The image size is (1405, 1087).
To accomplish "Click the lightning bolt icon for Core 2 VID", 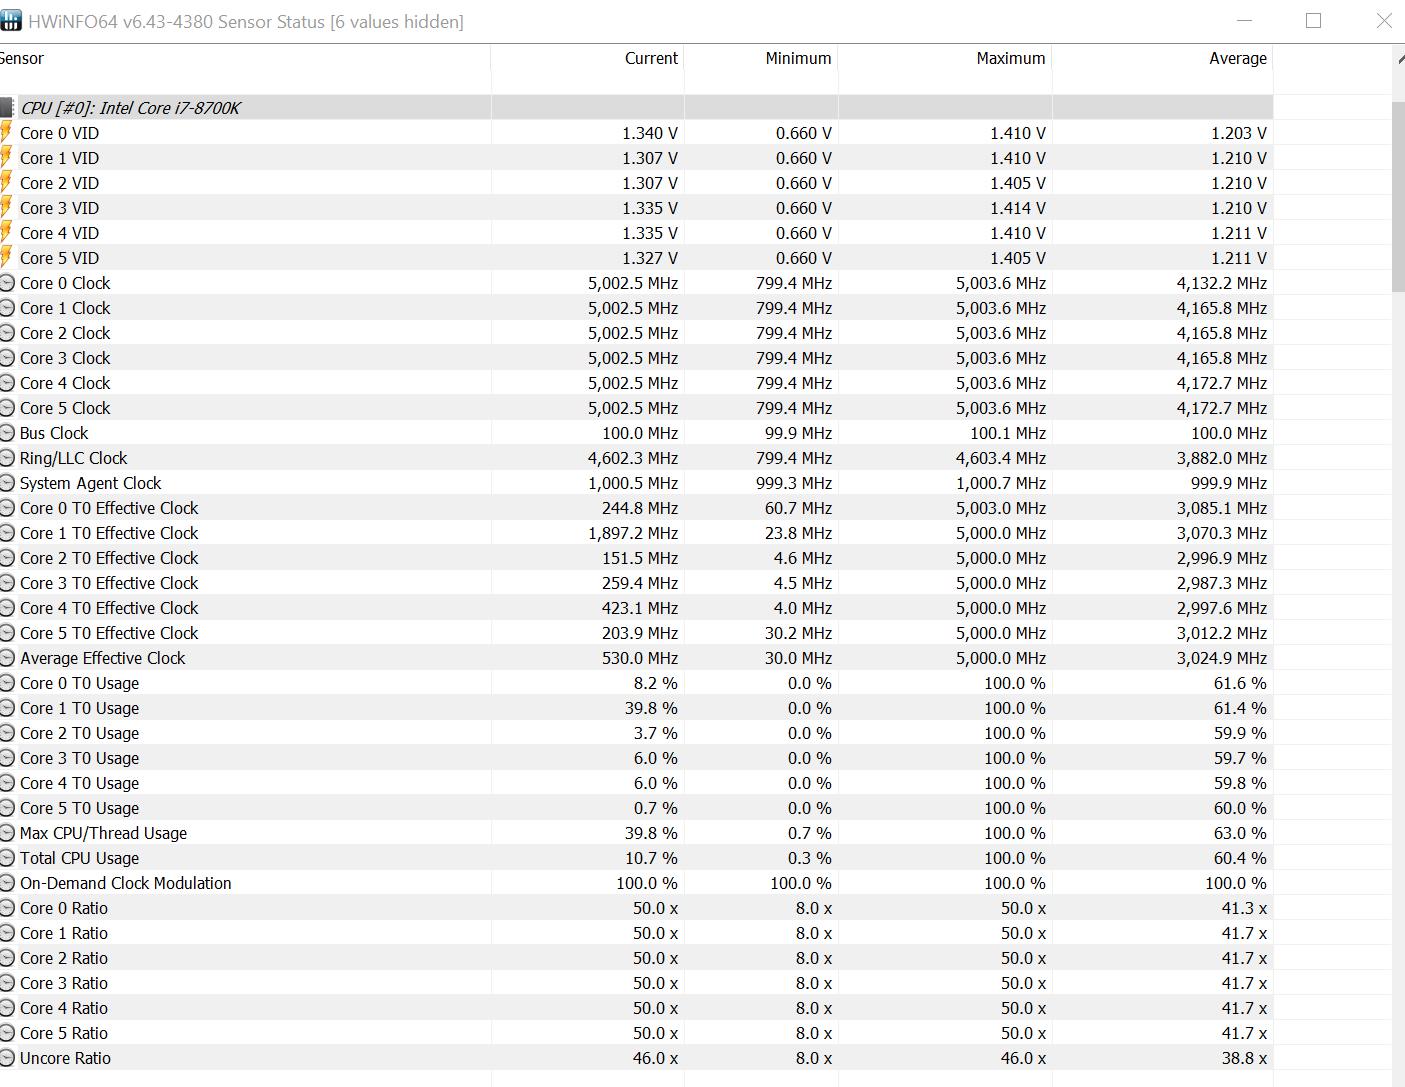I will pos(6,183).
